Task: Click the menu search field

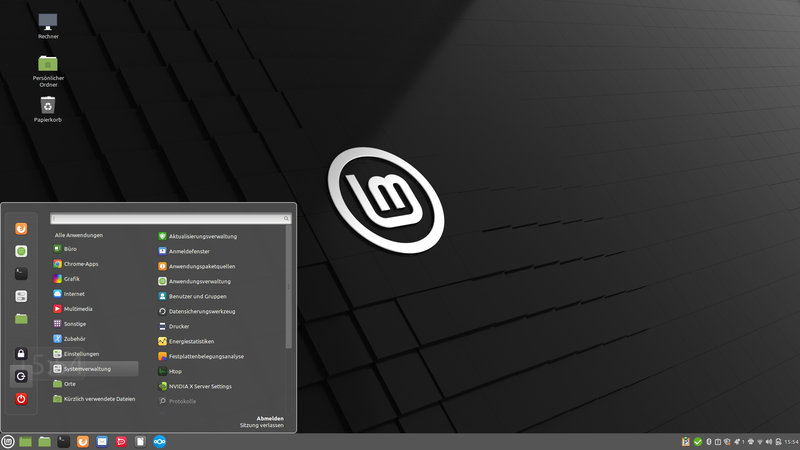Action: tap(171, 218)
